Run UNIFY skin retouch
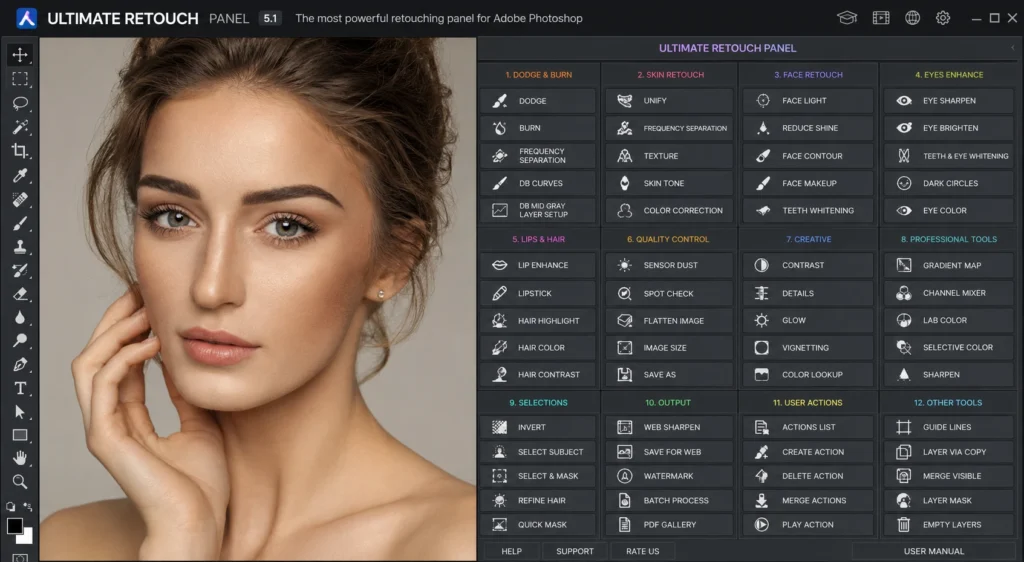 (x=669, y=101)
